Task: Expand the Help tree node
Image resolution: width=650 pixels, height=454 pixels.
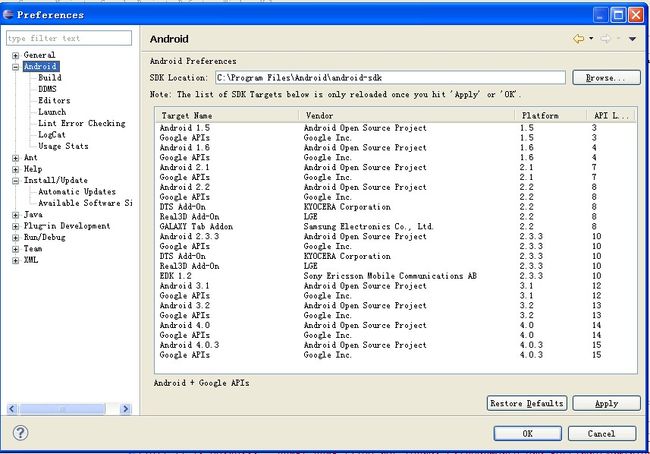Action: pyautogui.click(x=15, y=170)
